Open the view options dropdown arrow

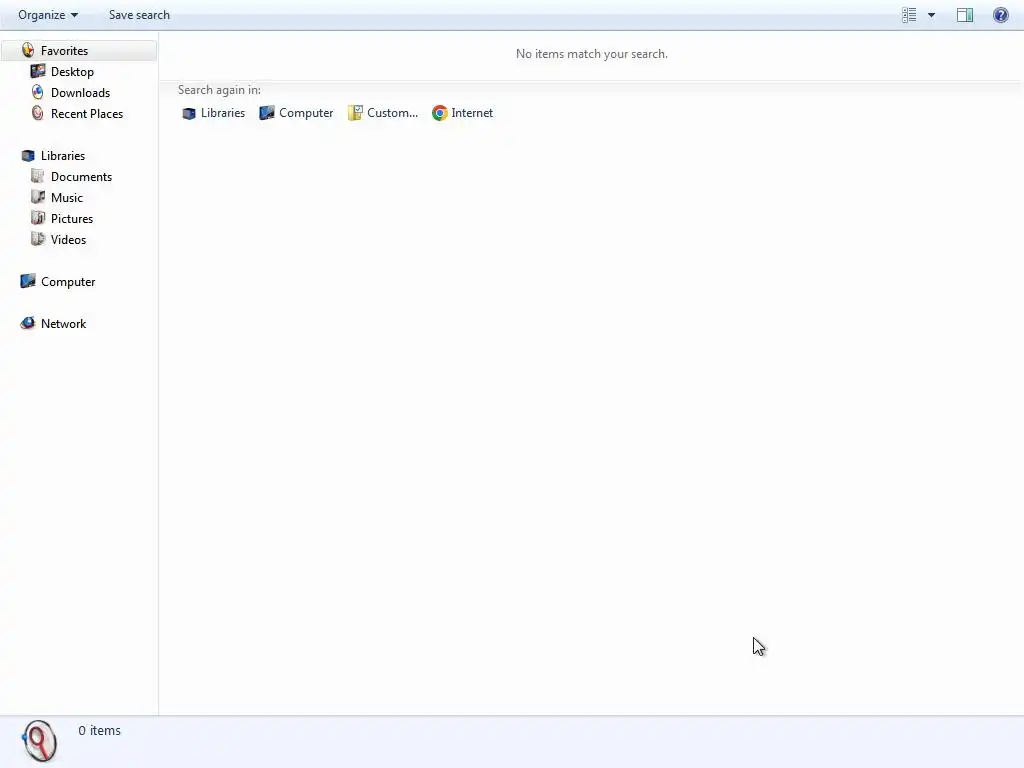click(931, 14)
